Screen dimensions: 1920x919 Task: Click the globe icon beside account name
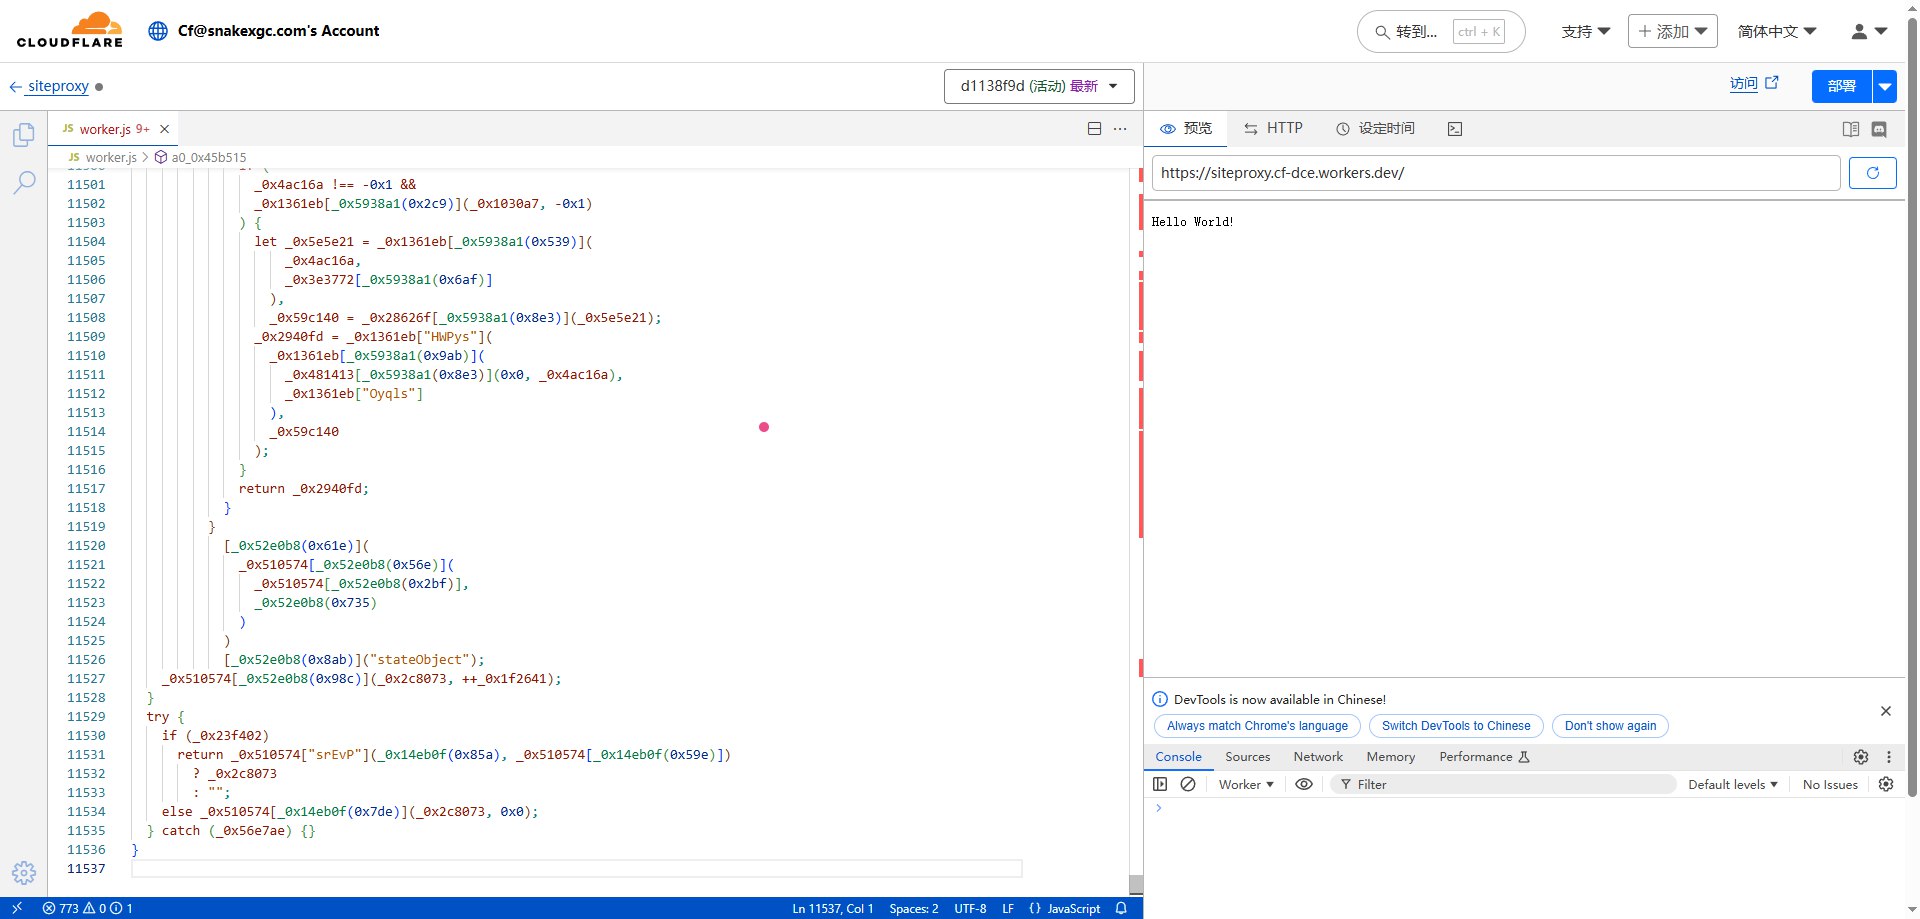[157, 31]
